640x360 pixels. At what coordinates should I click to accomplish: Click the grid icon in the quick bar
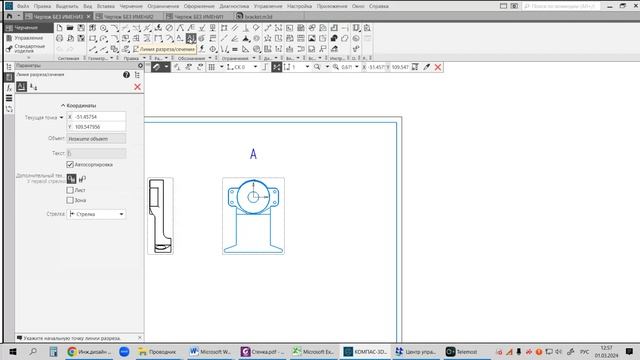[211, 67]
